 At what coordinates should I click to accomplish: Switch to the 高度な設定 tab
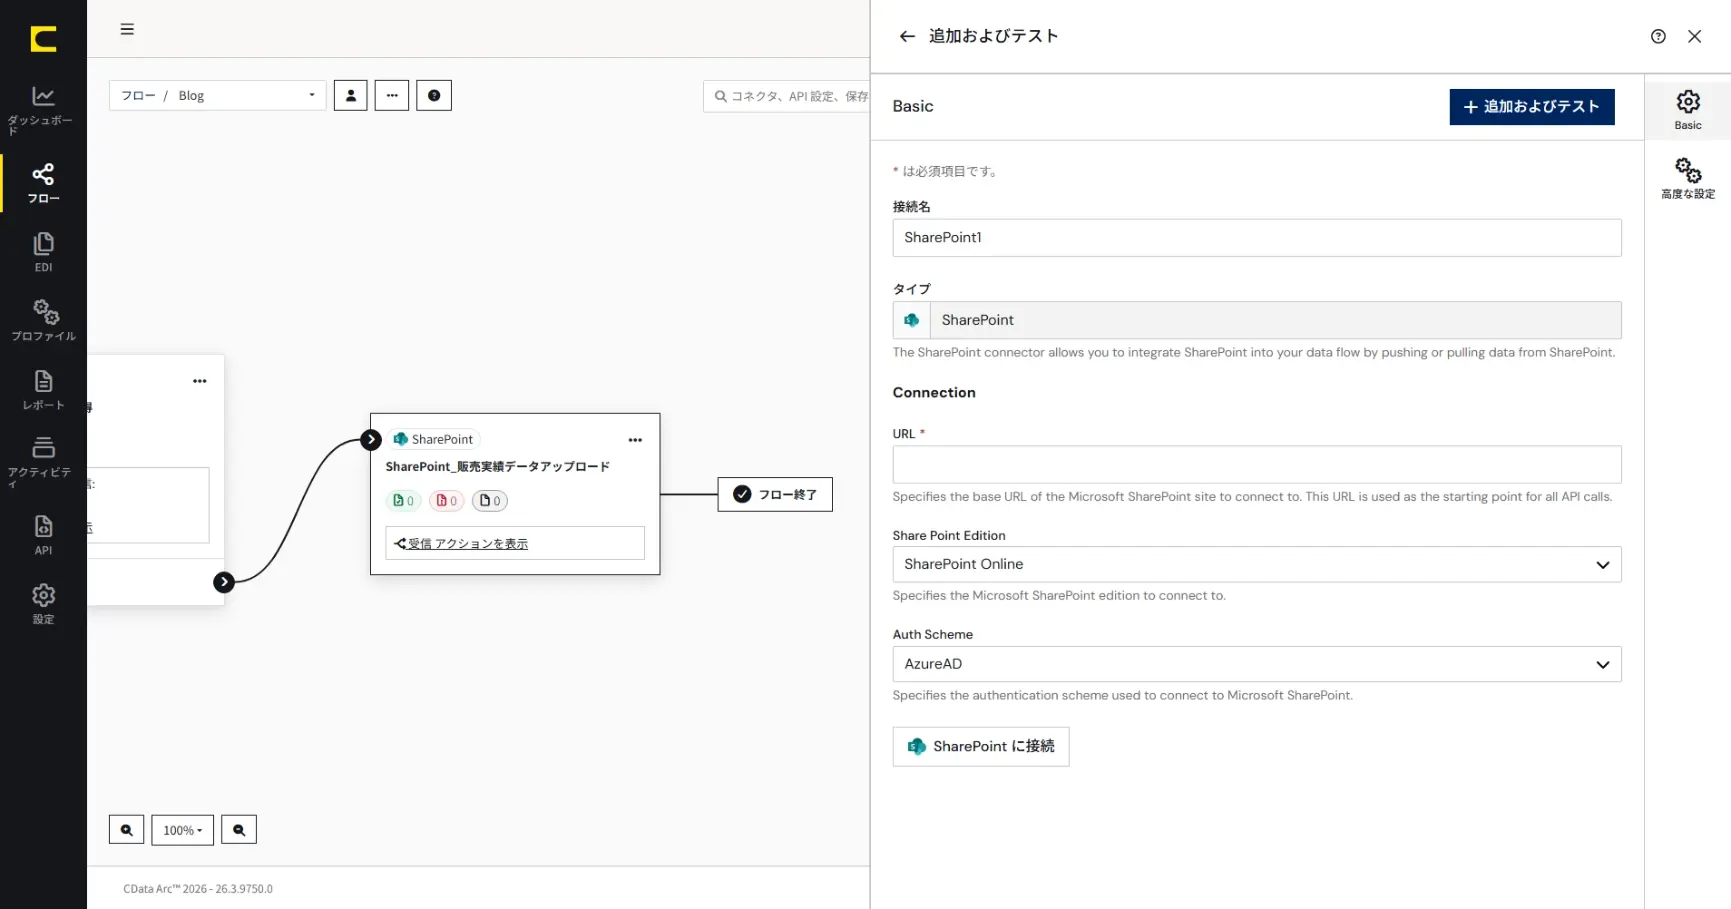[1688, 178]
